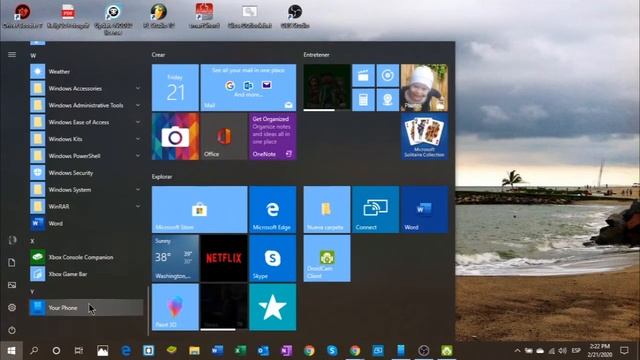Show hidden system tray icons
This screenshot has height=360, width=640.
(x=517, y=351)
